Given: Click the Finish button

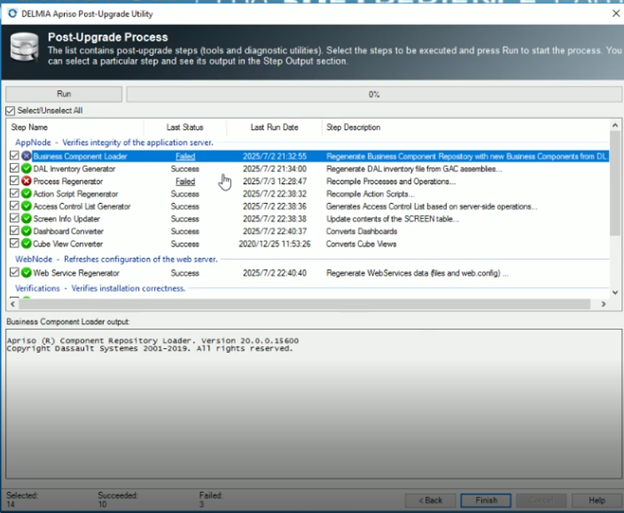Looking at the screenshot, I should (x=486, y=500).
